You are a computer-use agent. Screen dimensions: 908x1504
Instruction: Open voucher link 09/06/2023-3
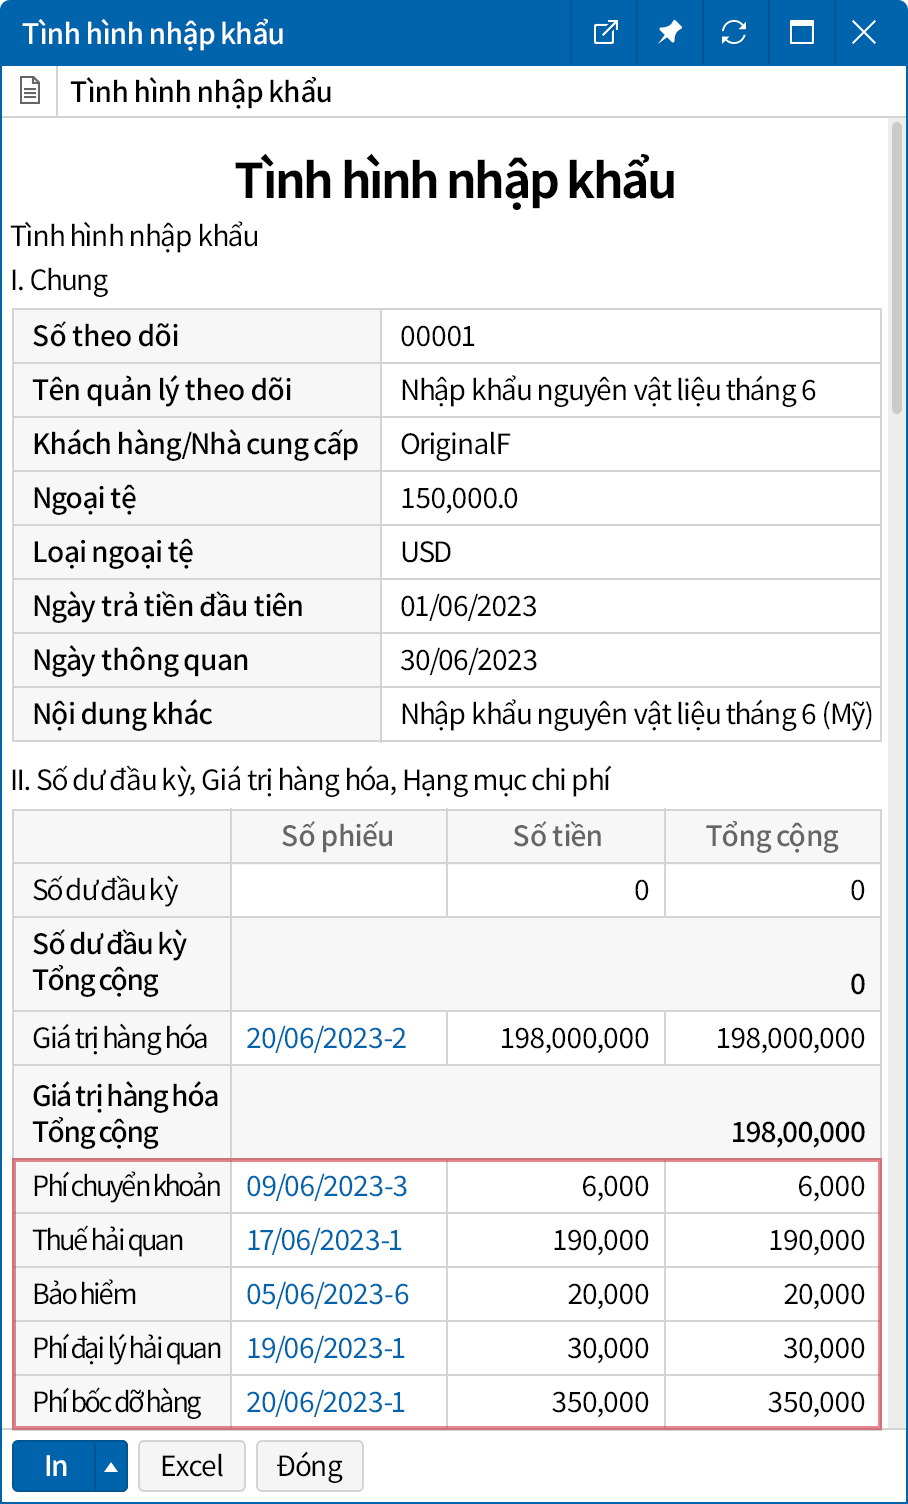coord(327,1187)
